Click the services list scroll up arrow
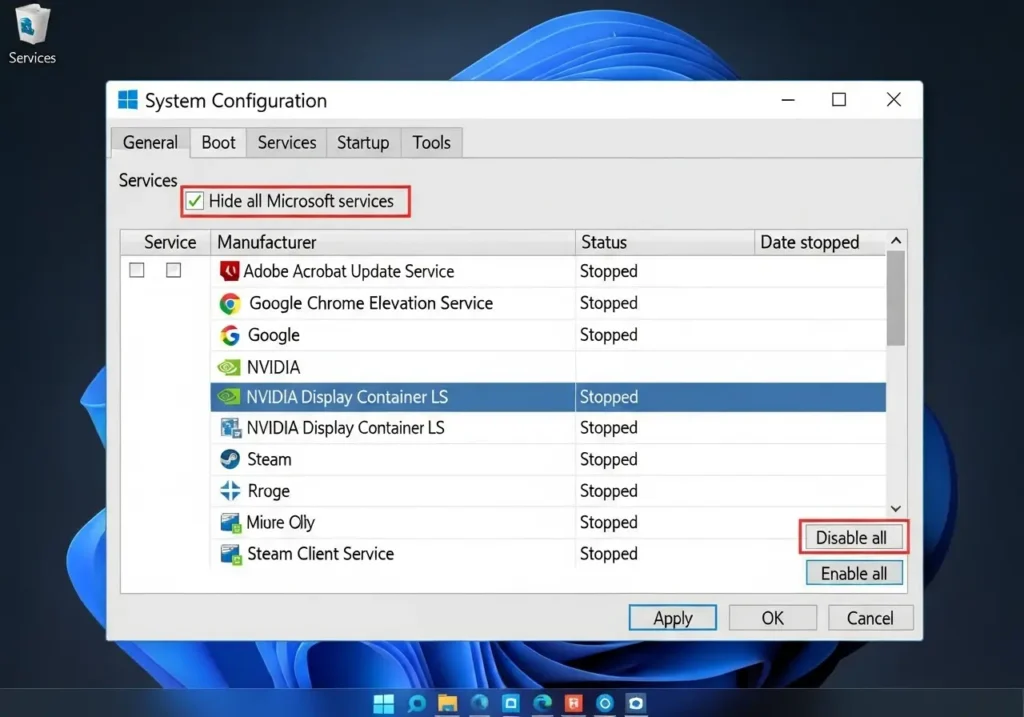This screenshot has height=717, width=1024. point(896,241)
